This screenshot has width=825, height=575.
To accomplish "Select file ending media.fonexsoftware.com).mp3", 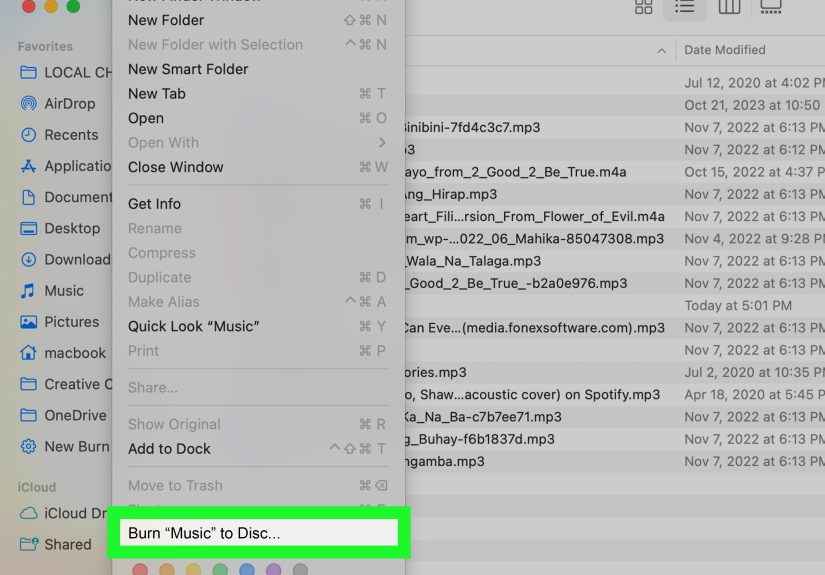I will pos(615,328).
